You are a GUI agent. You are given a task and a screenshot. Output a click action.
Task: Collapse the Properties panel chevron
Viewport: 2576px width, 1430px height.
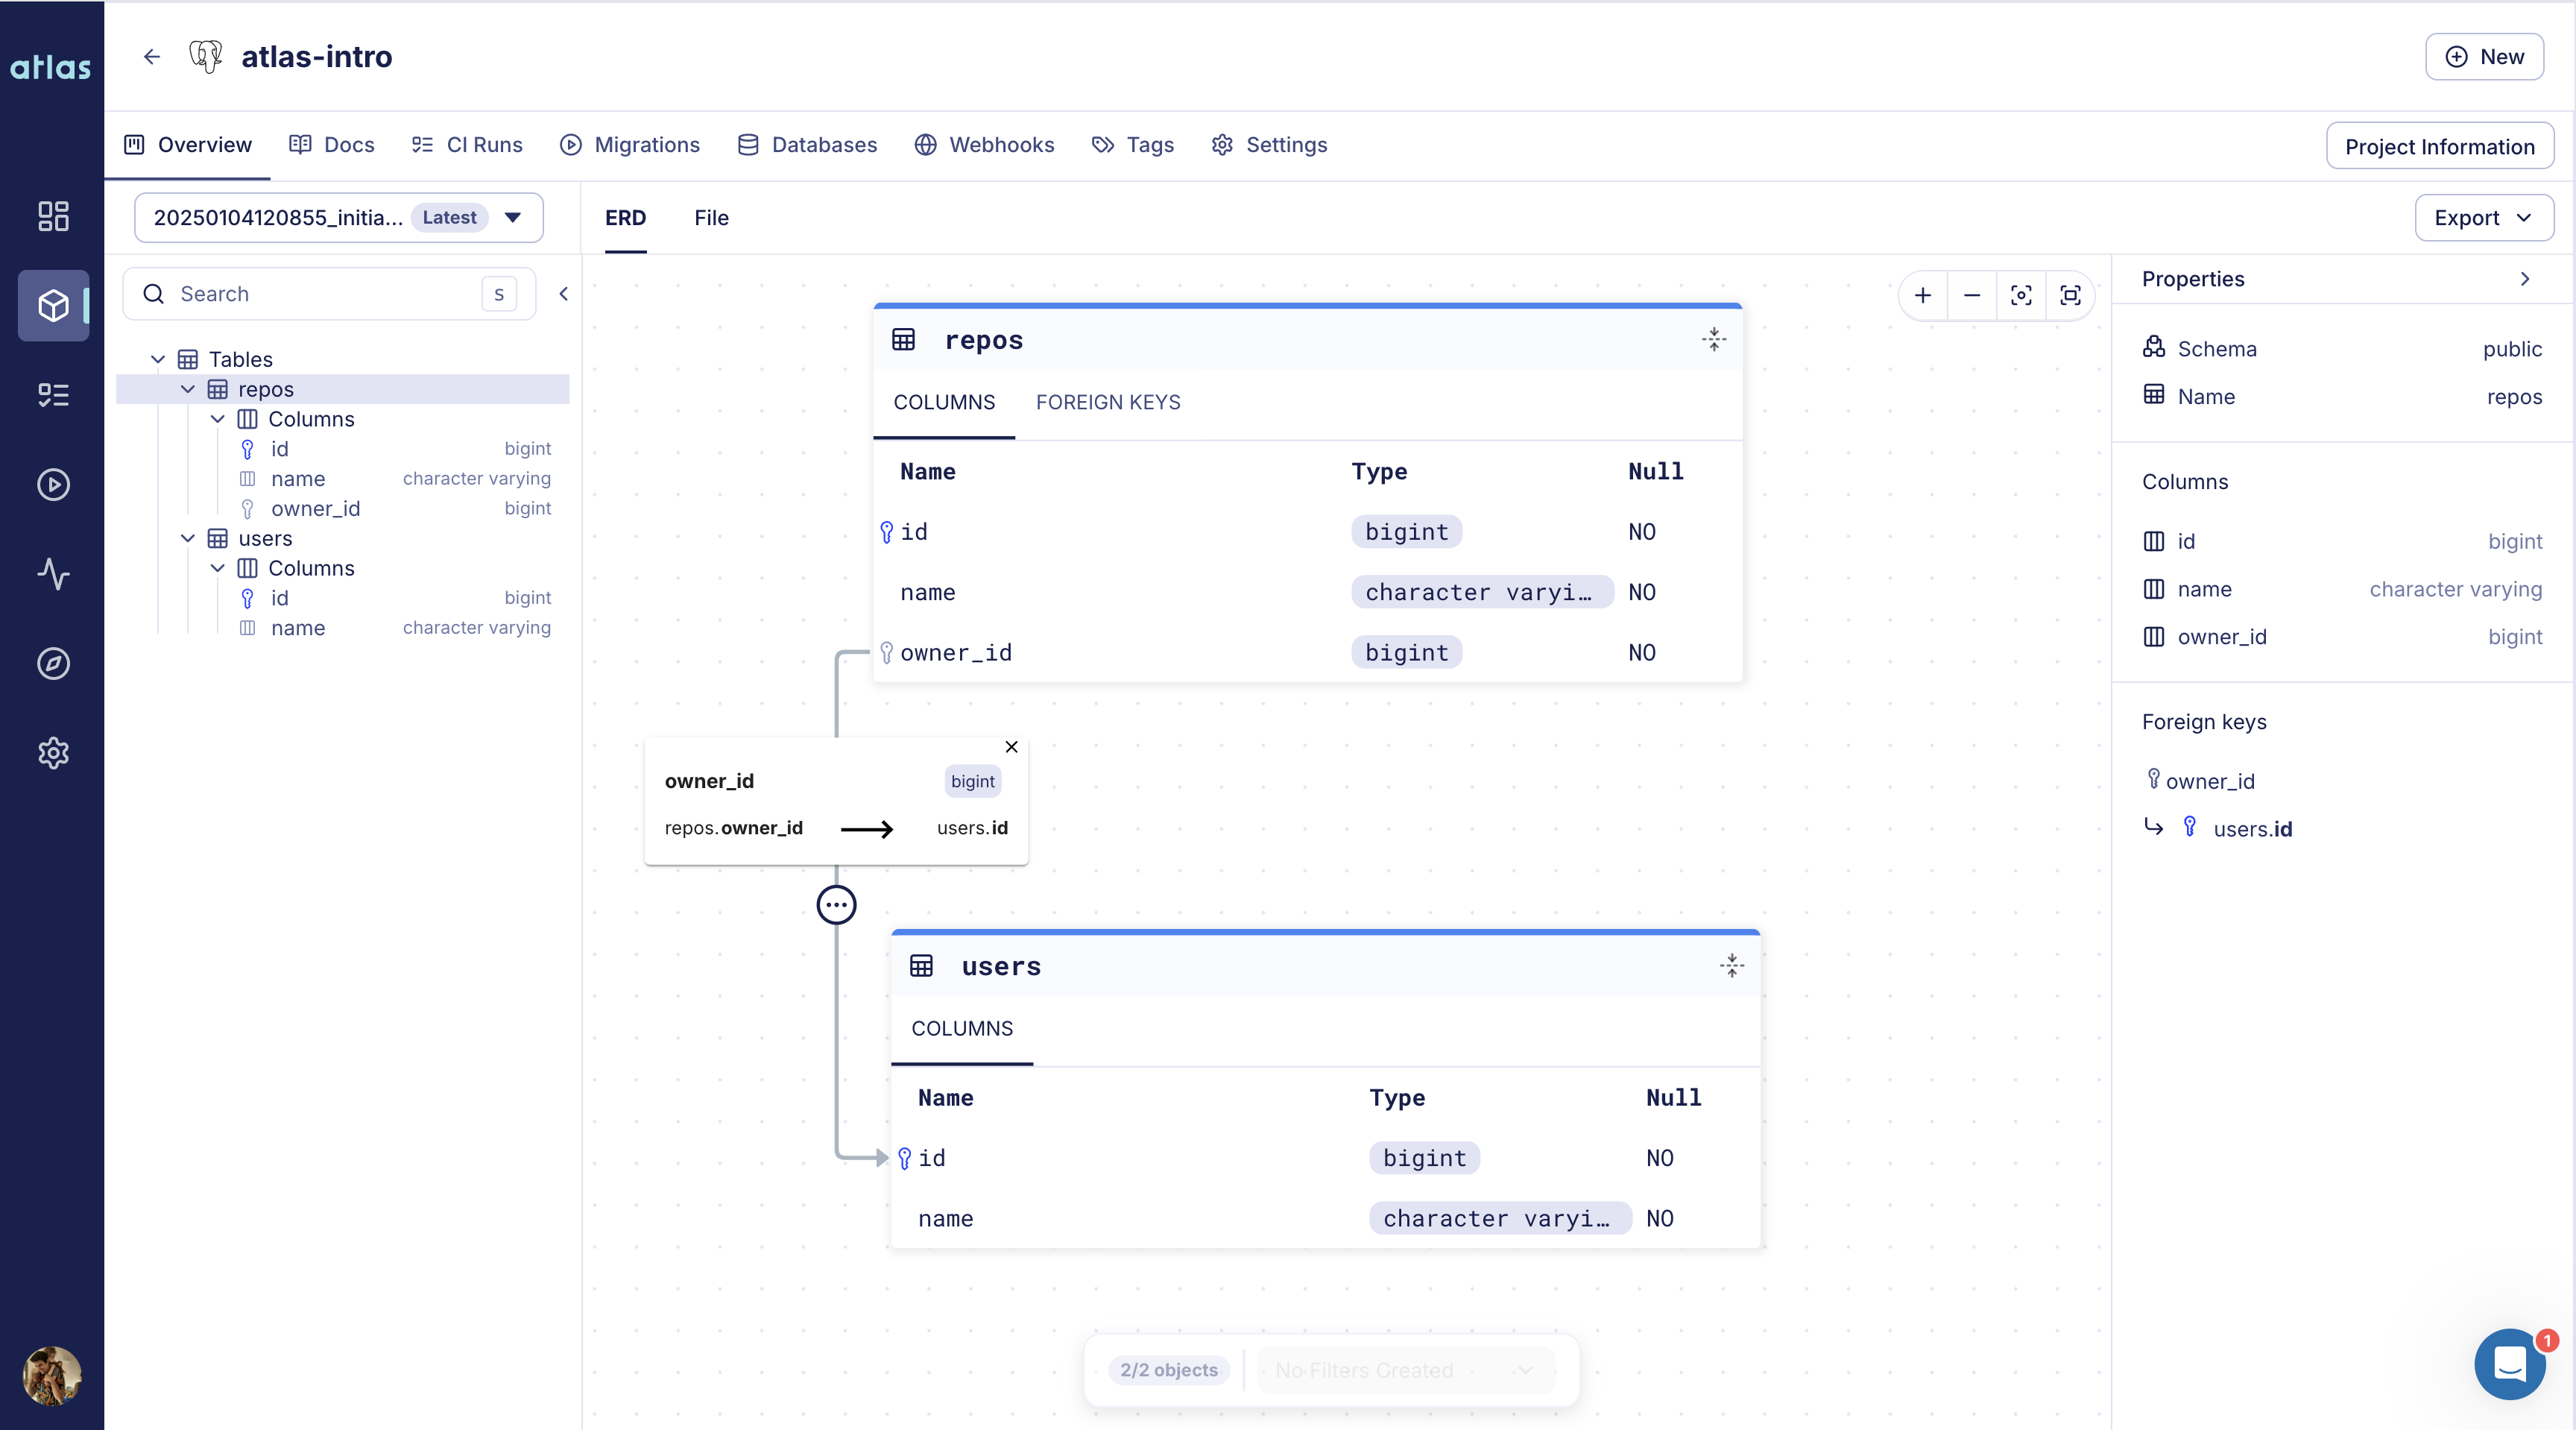(2524, 279)
